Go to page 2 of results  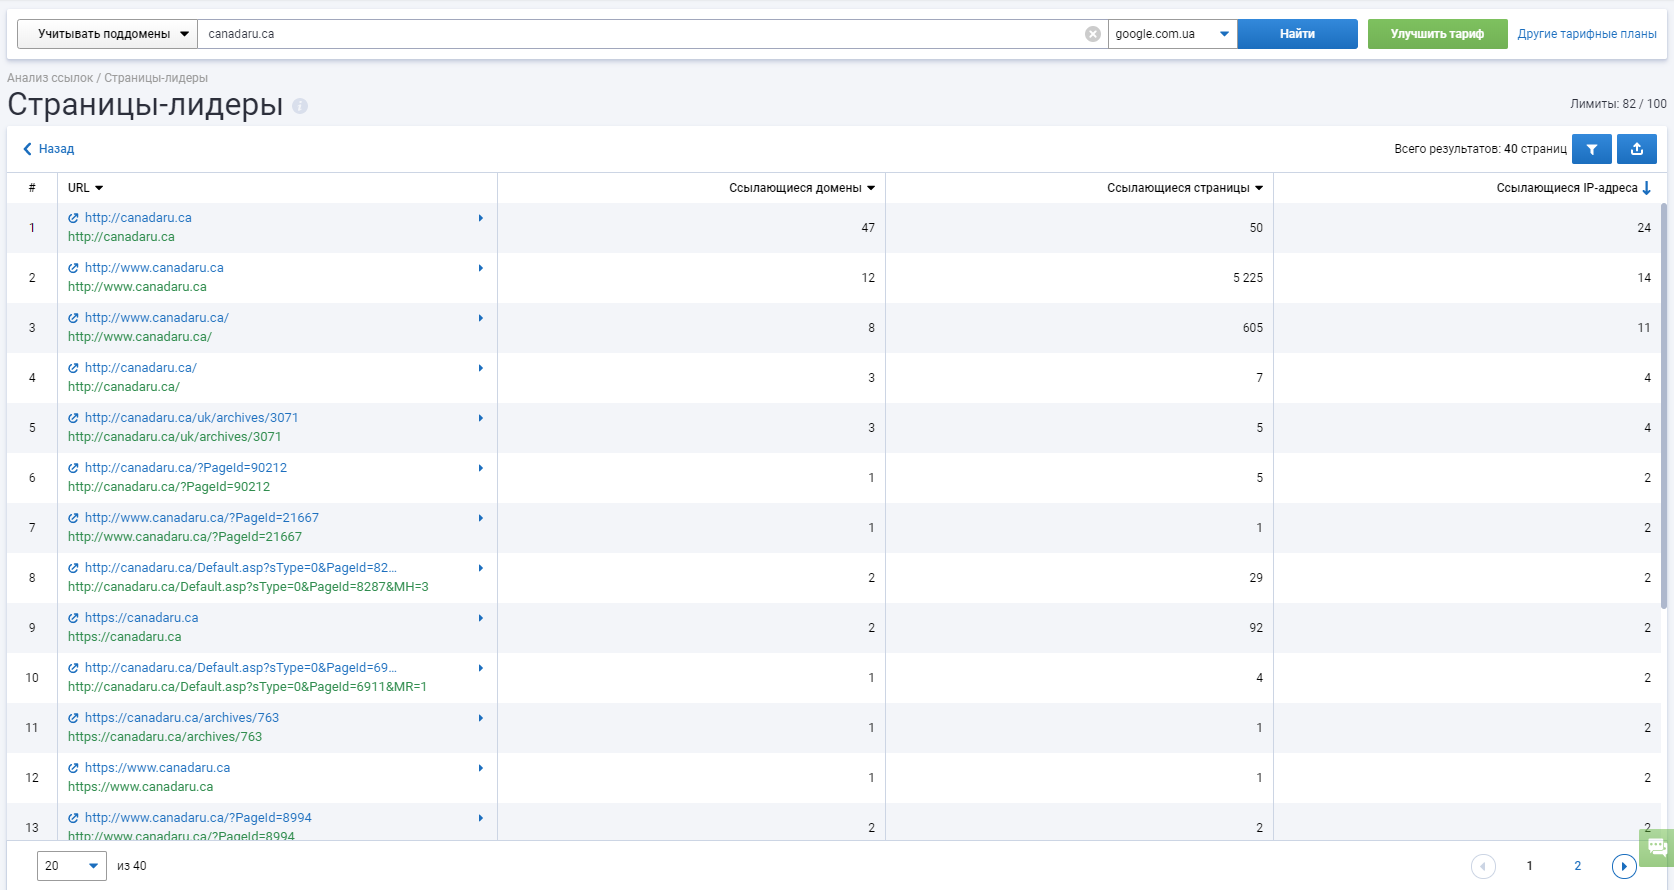(x=1578, y=866)
